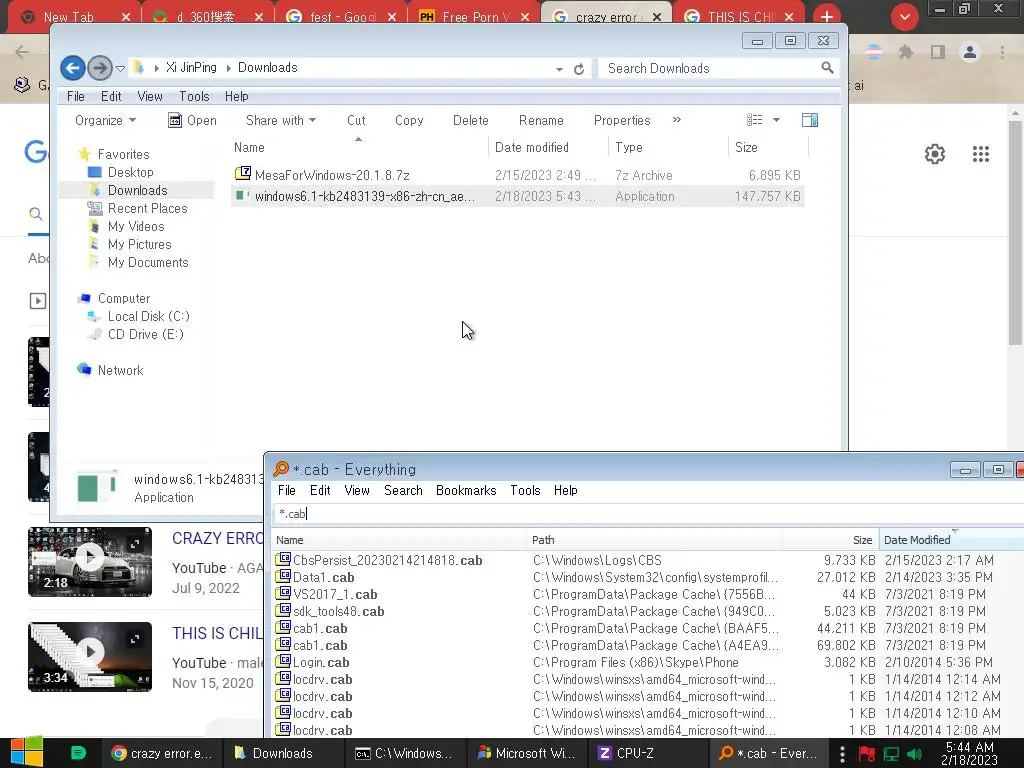This screenshot has width=1024, height=768.
Task: Click Xi JinPing in the address breadcrumb
Action: (x=191, y=68)
